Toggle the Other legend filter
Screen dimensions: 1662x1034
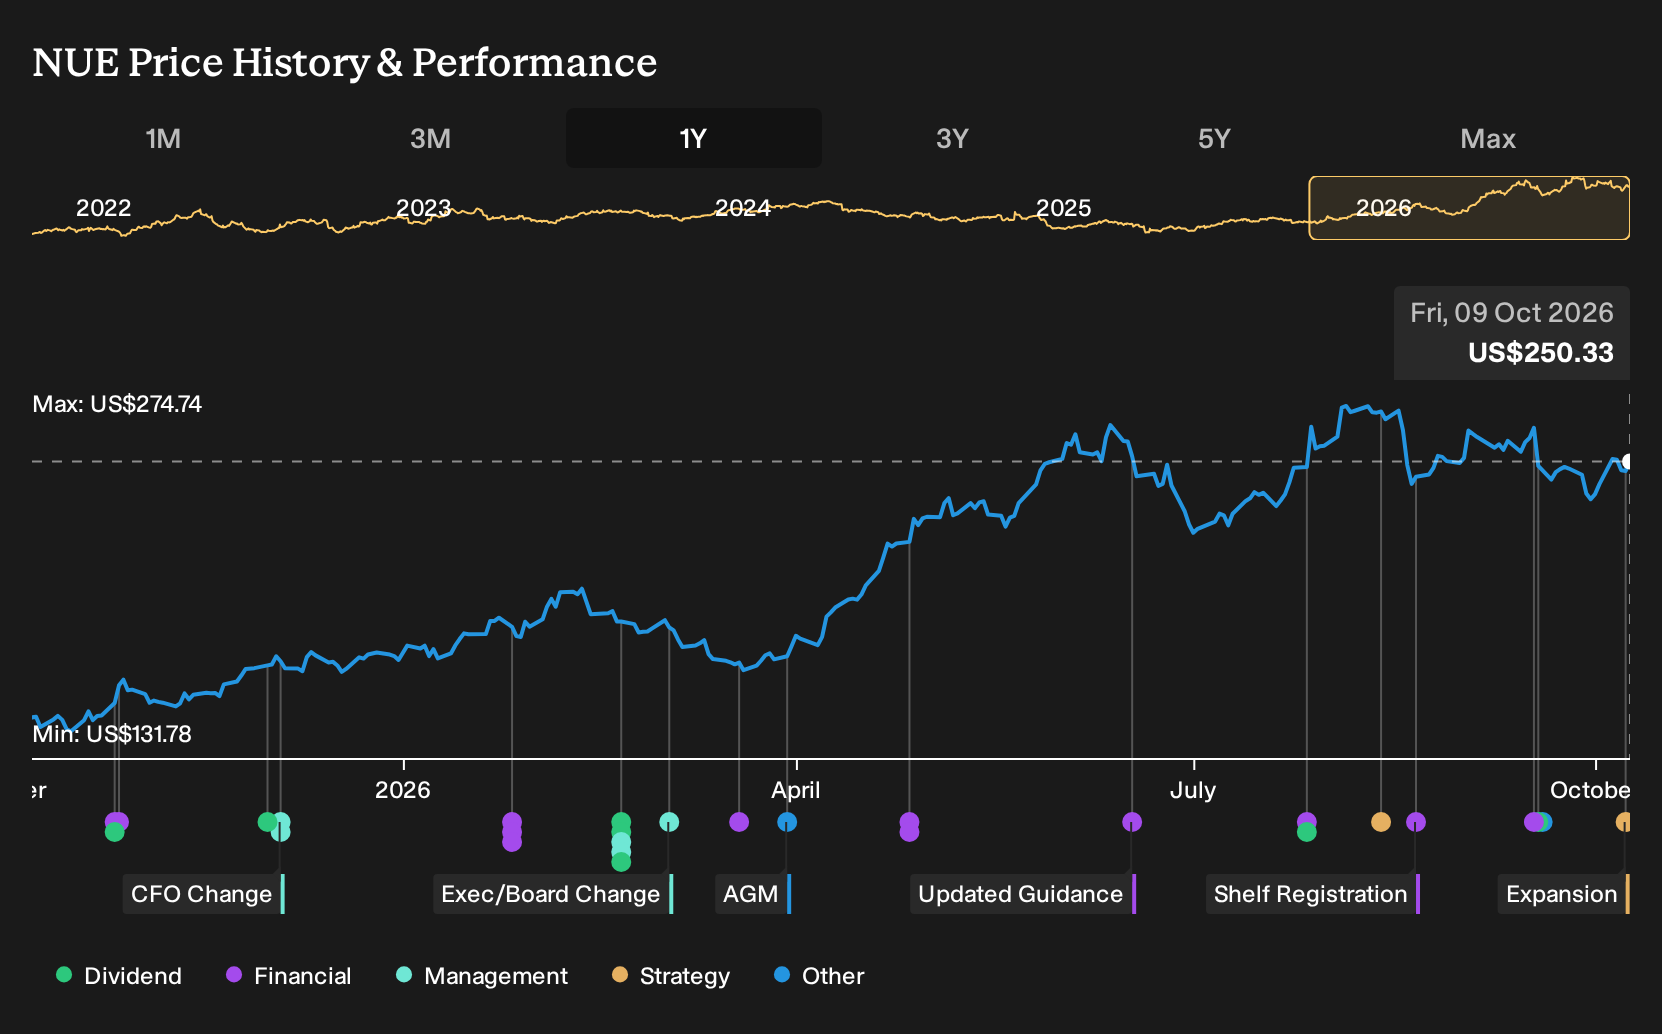[x=819, y=975]
